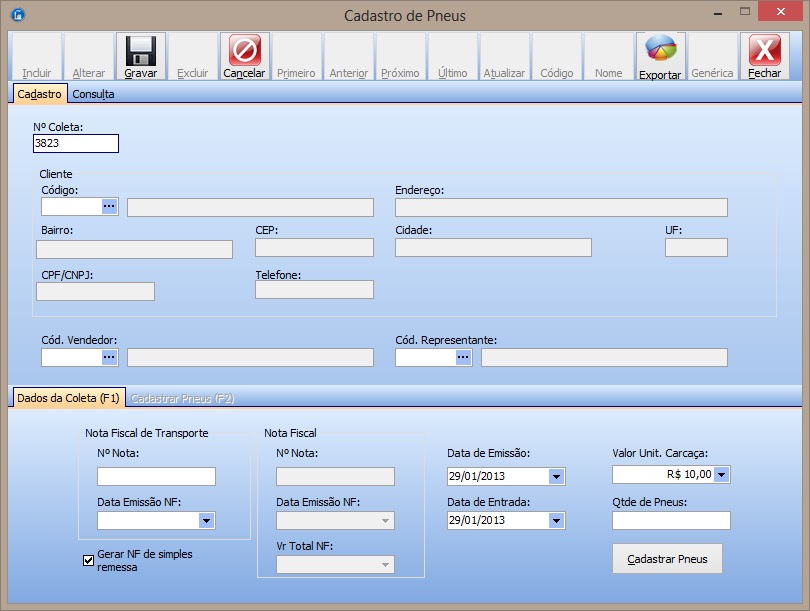Click the Cancelar toolbar icon
810x611 pixels.
(244, 51)
